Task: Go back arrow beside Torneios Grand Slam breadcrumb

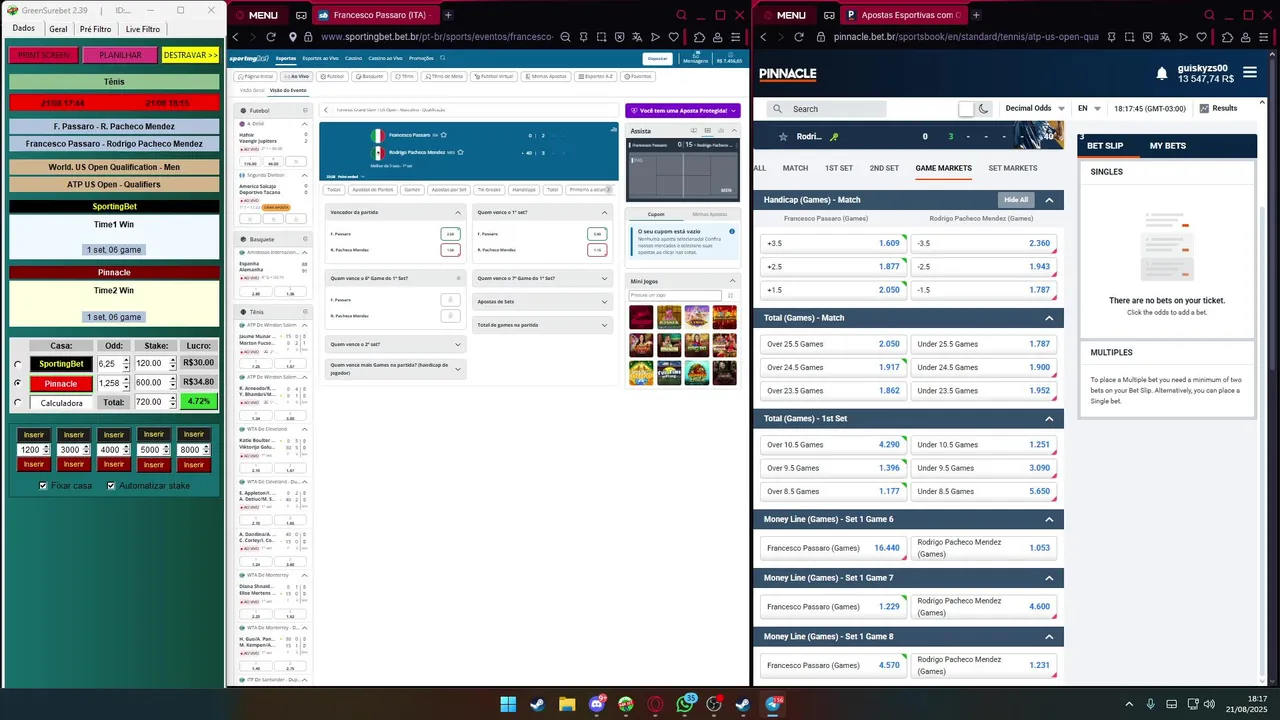Action: [x=326, y=110]
